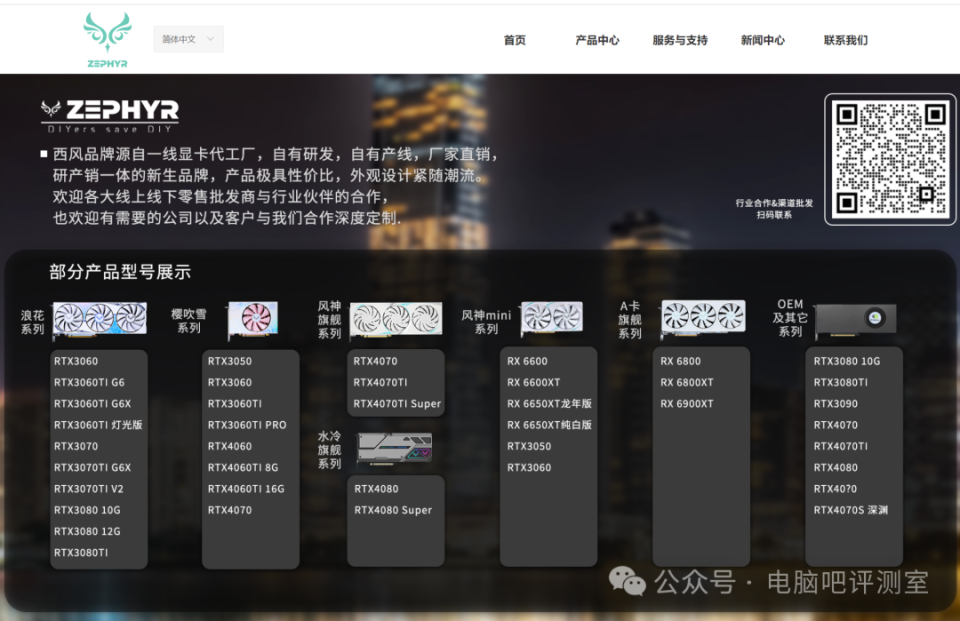
Task: Select the RTX3070TI G6X entry
Action: tap(92, 467)
